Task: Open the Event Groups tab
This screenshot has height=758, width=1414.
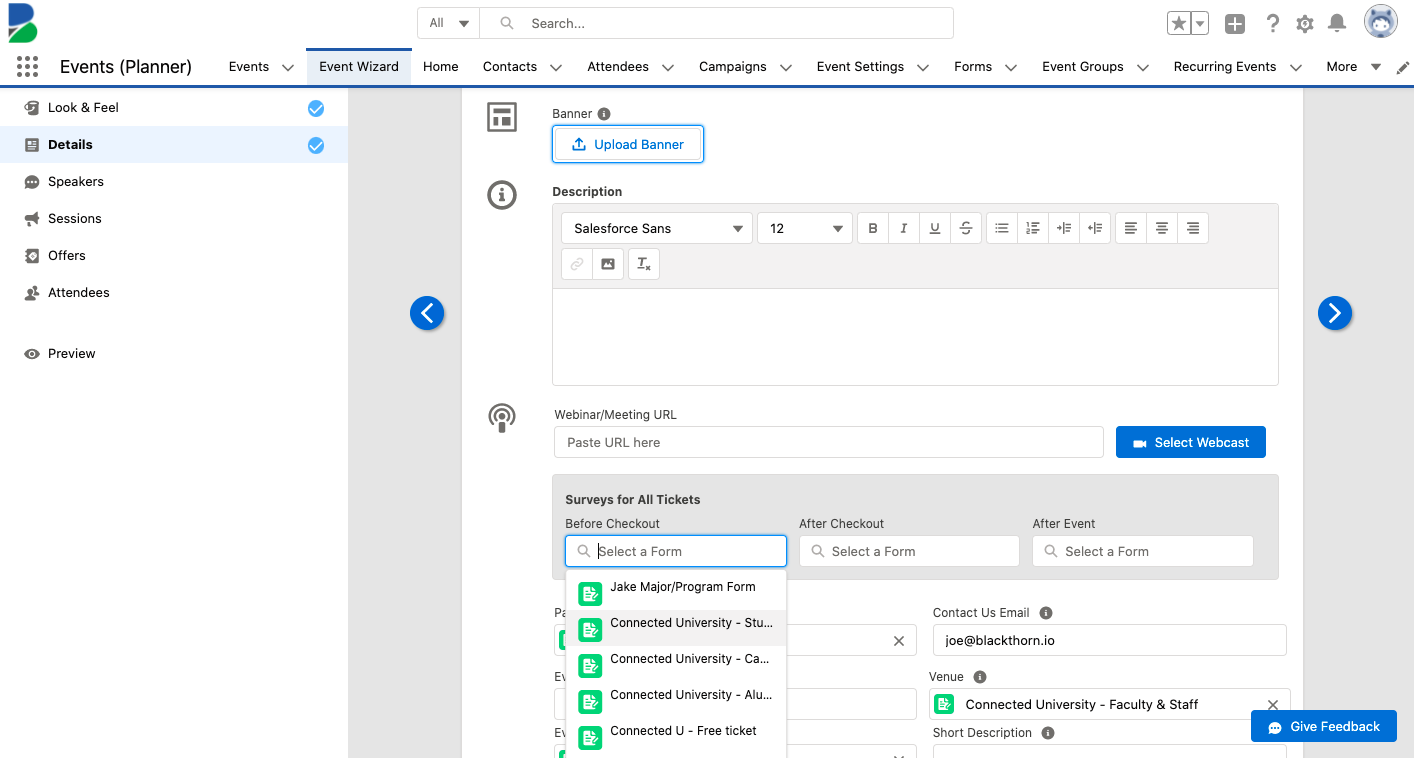Action: point(1082,67)
